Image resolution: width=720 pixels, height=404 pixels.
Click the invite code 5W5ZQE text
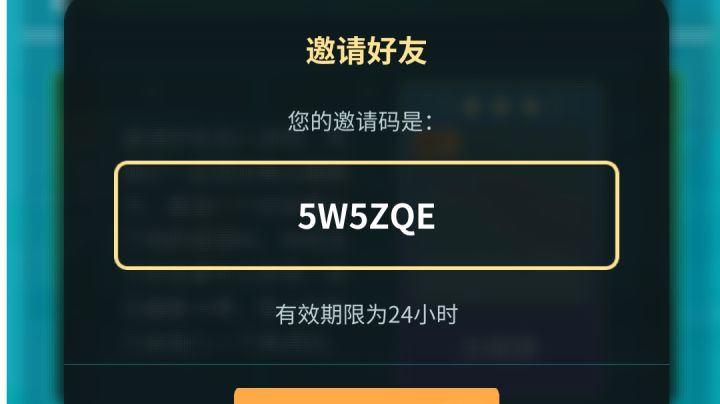366,217
